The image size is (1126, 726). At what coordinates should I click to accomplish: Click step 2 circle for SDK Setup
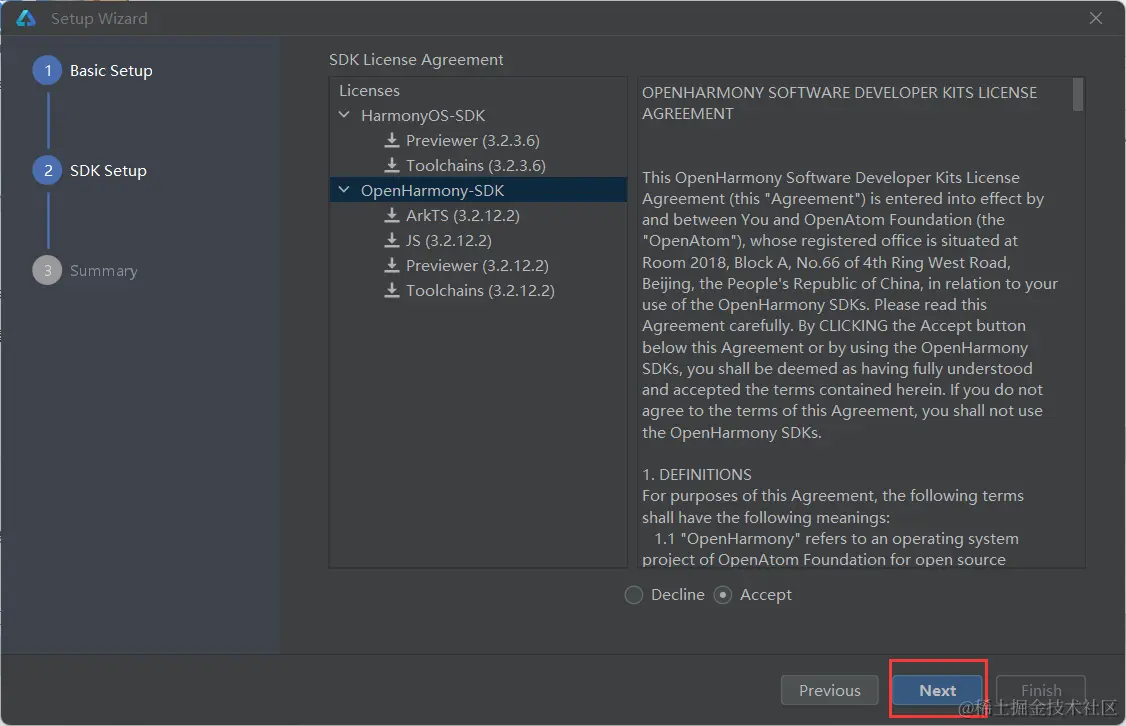click(x=47, y=170)
